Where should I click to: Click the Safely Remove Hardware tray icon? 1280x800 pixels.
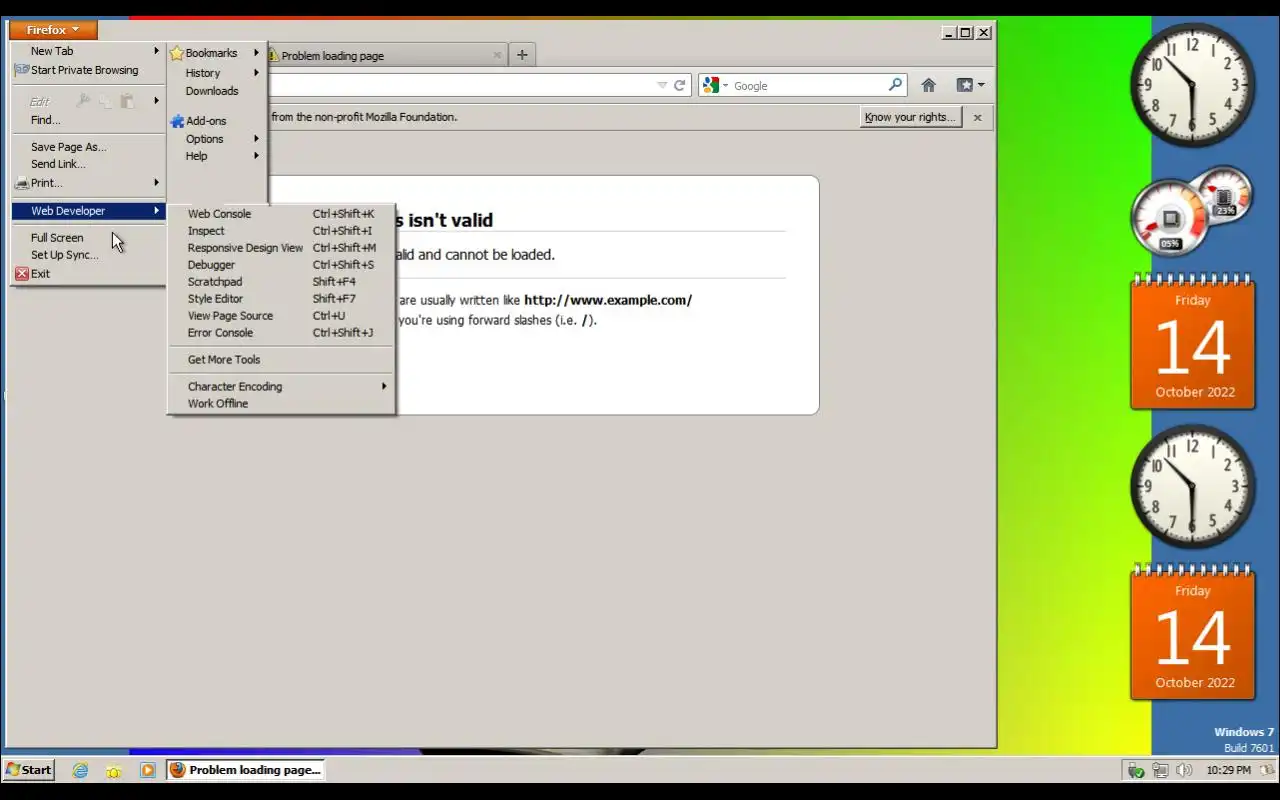pos(1135,770)
